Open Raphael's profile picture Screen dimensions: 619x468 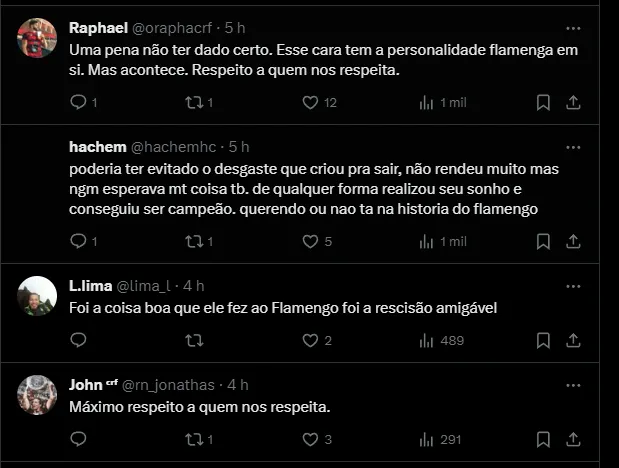[x=37, y=37]
